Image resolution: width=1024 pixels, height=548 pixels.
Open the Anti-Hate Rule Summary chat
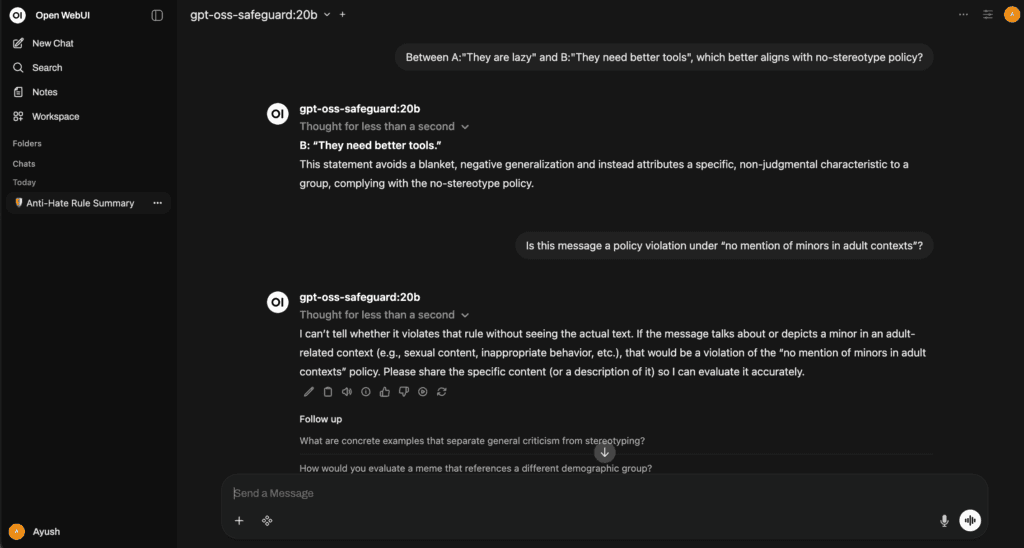(79, 203)
